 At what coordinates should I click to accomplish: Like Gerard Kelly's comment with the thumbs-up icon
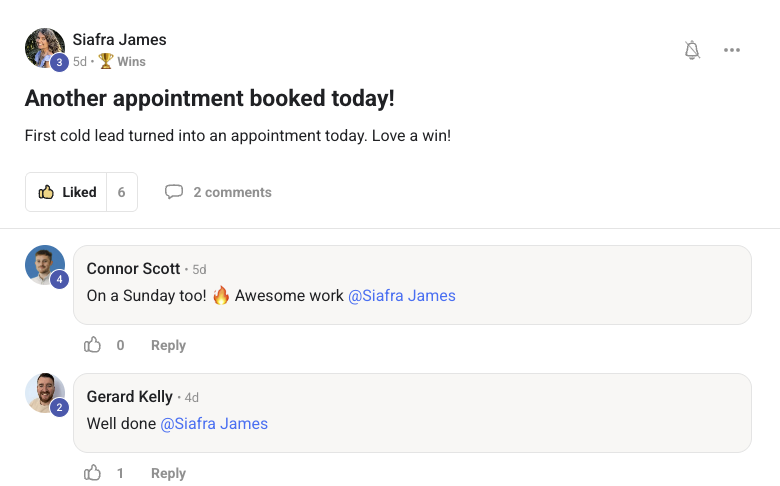pyautogui.click(x=93, y=473)
